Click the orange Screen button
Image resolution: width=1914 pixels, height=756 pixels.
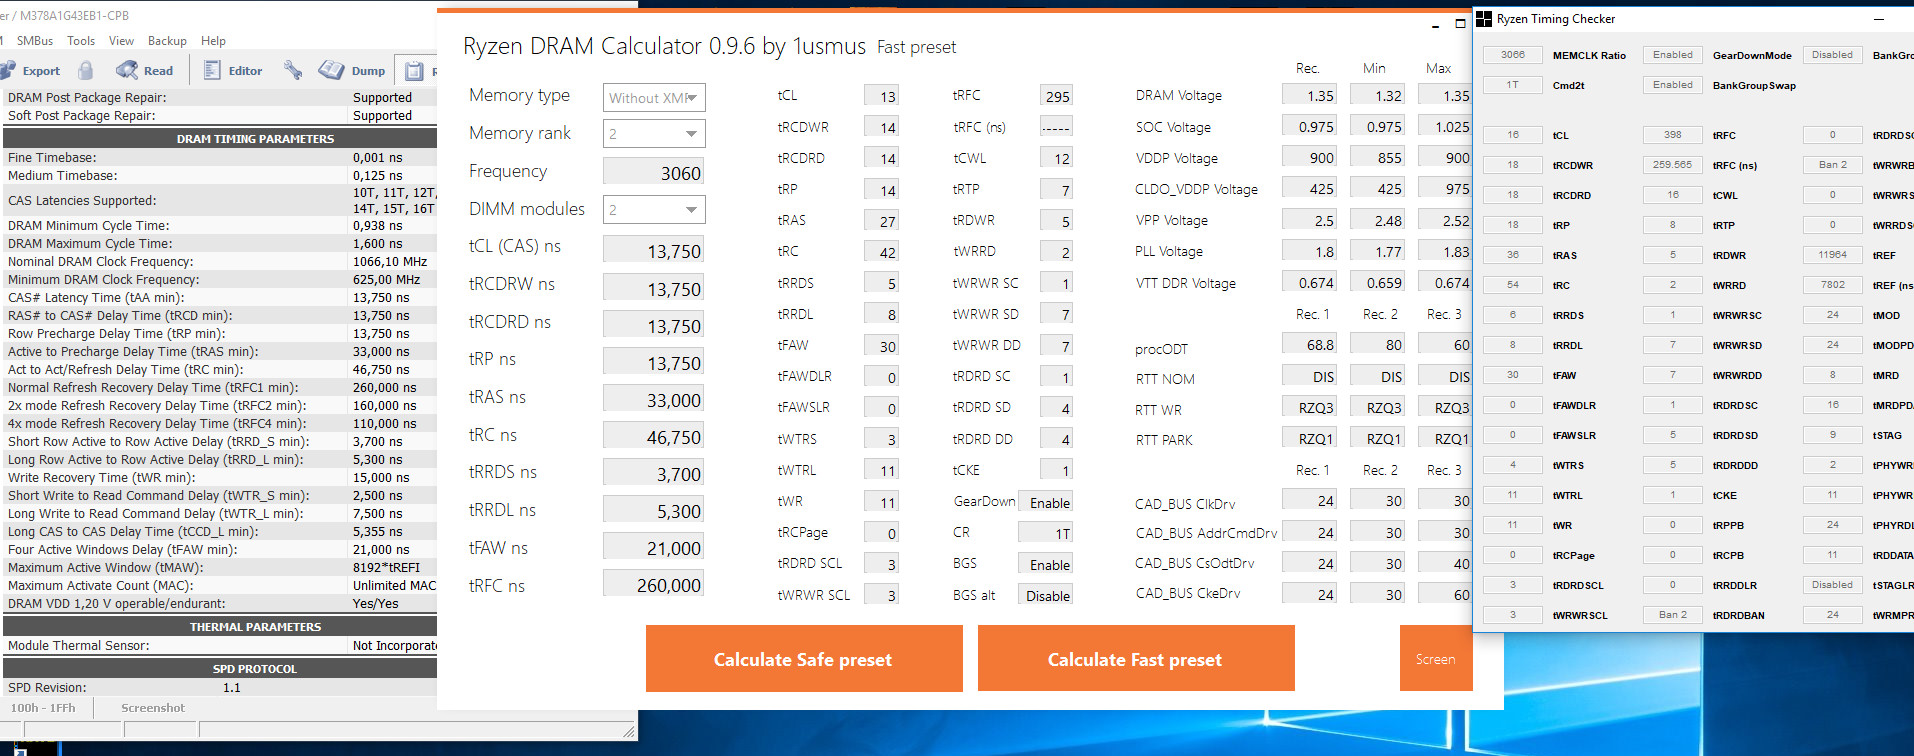click(x=1436, y=658)
